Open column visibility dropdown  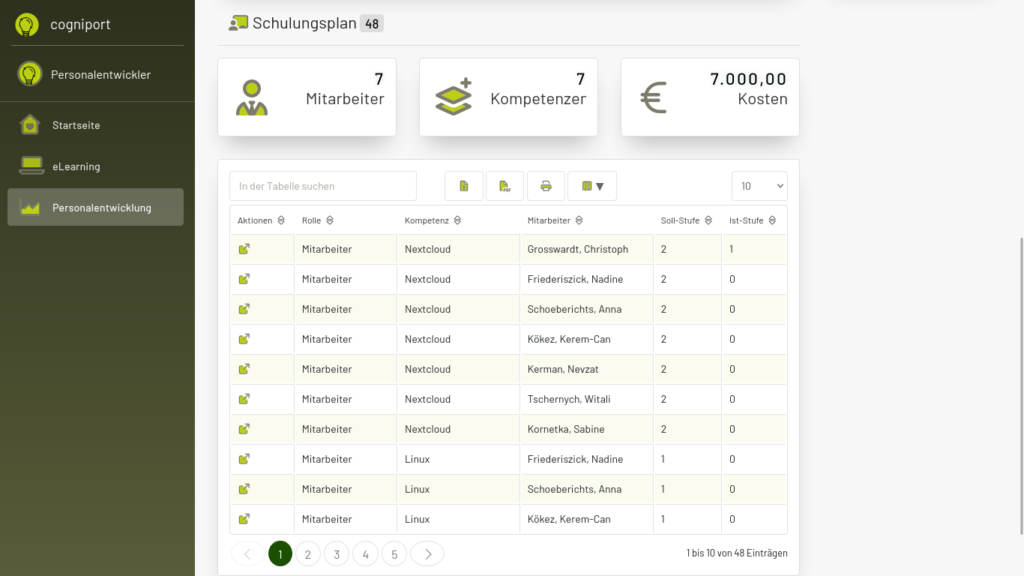pyautogui.click(x=592, y=186)
